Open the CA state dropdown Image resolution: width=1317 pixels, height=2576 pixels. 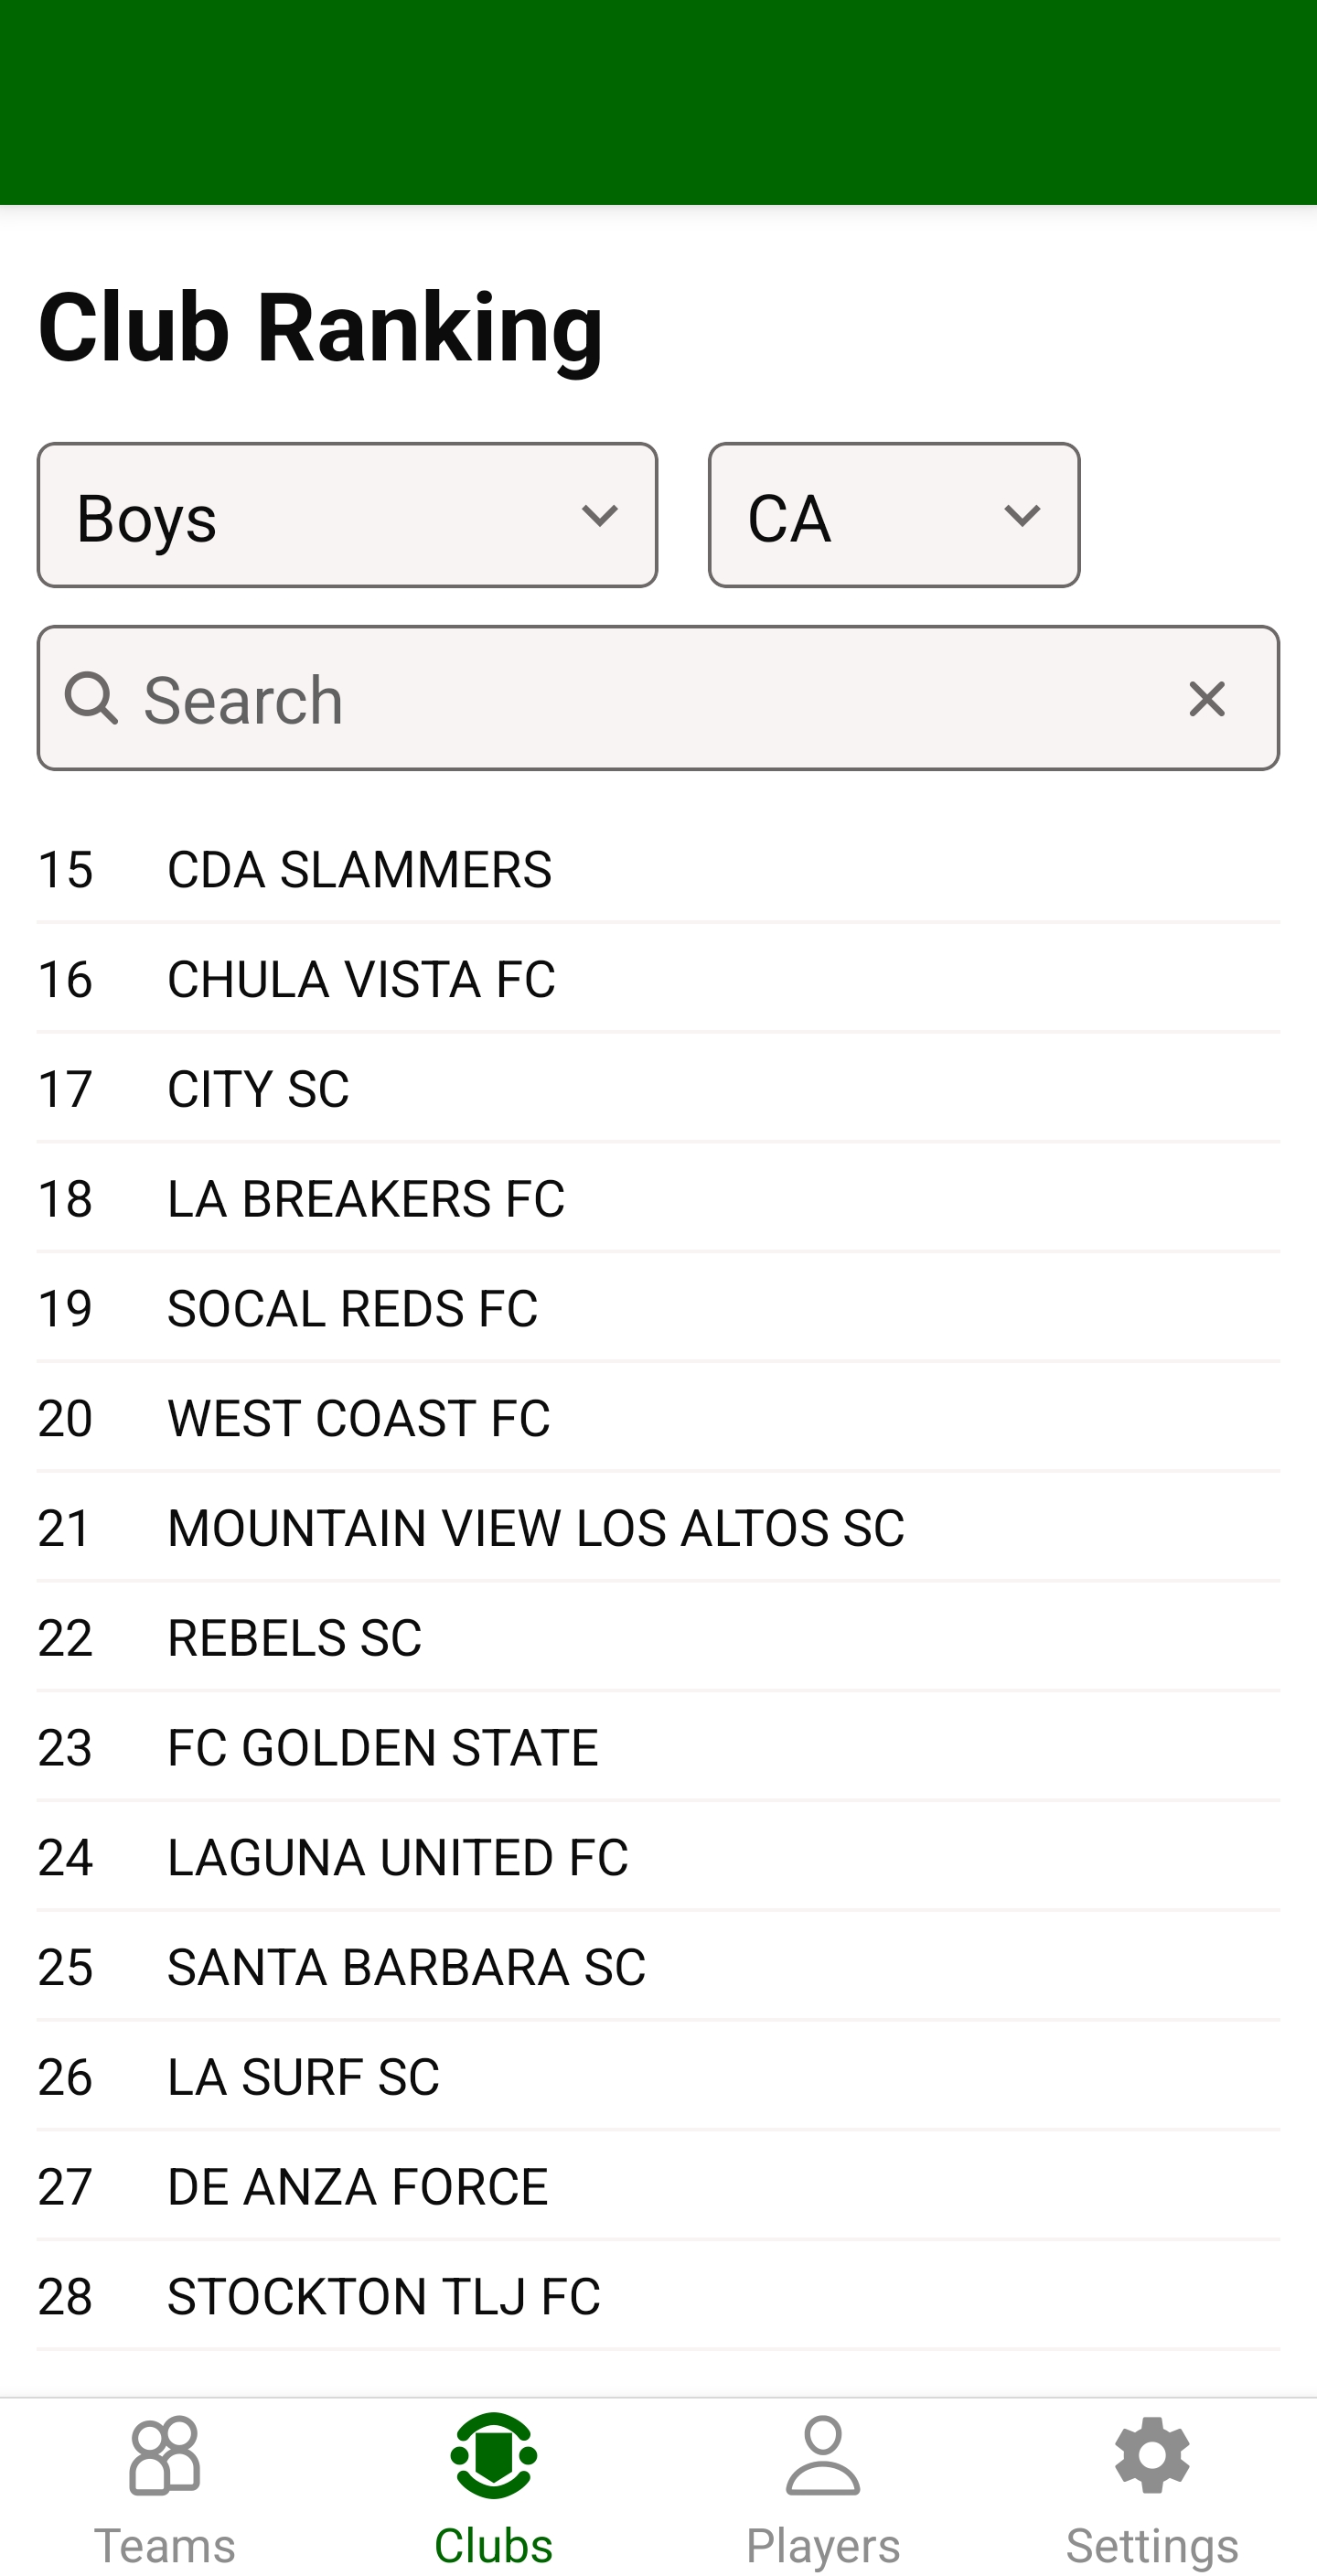pos(893,516)
